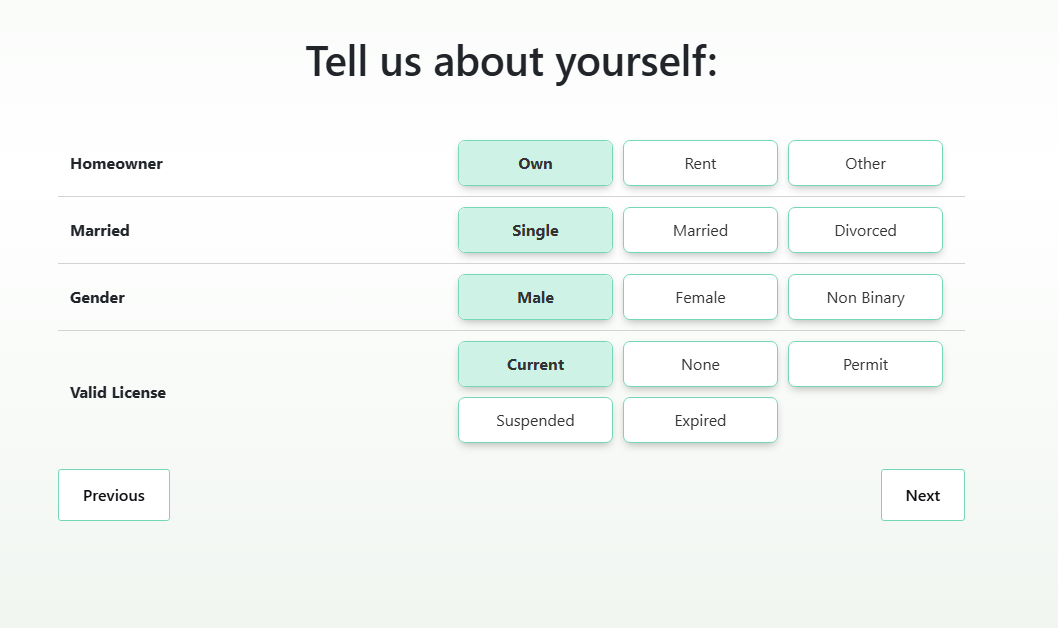This screenshot has width=1058, height=628.
Task: Select the Permit license option
Action: pyautogui.click(x=865, y=364)
